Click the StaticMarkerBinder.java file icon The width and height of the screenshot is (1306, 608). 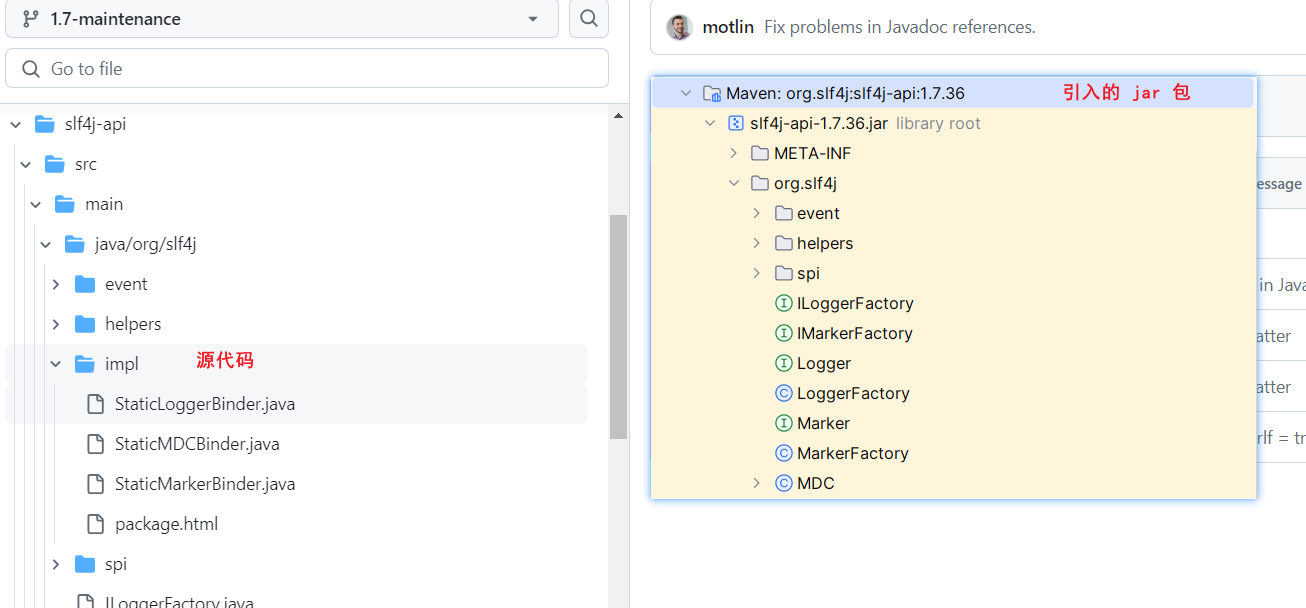coord(96,484)
